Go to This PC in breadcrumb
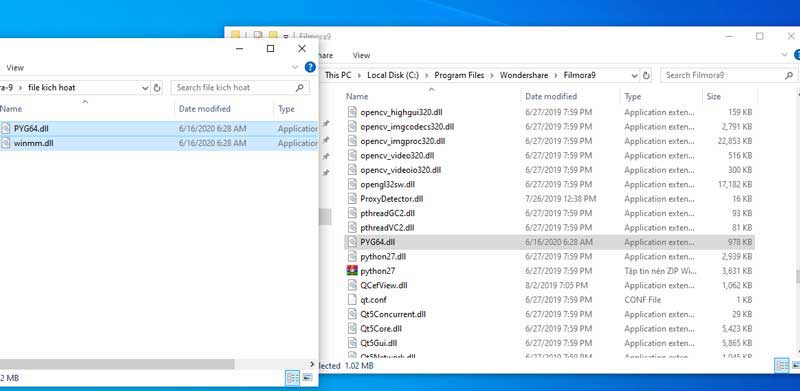This screenshot has width=800, height=391. 338,76
